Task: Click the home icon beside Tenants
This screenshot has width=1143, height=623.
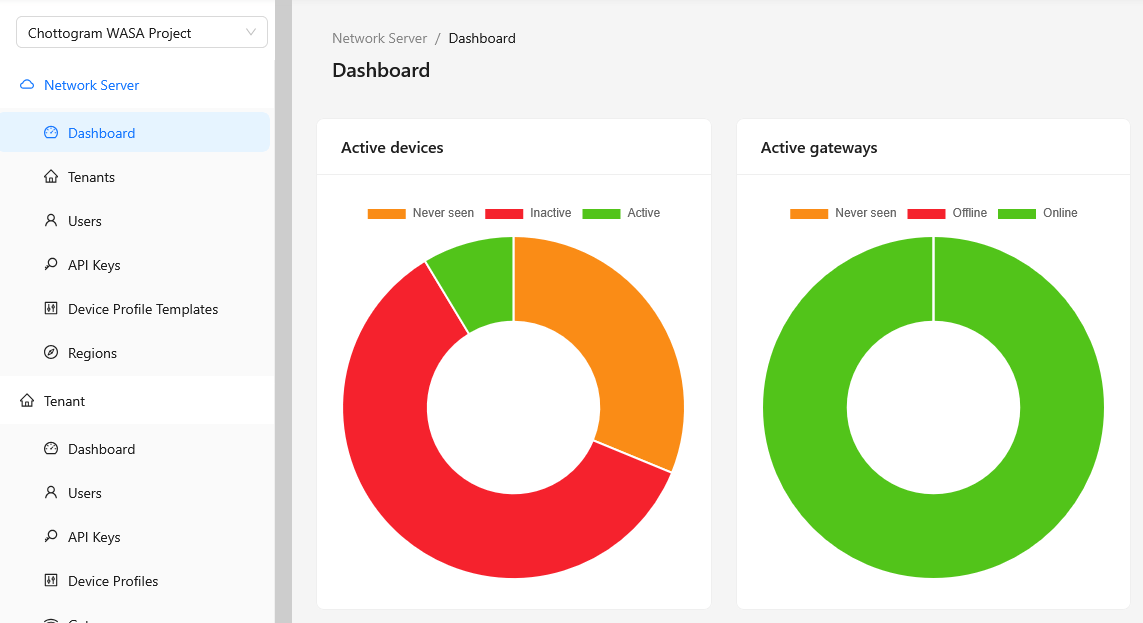Action: point(51,176)
